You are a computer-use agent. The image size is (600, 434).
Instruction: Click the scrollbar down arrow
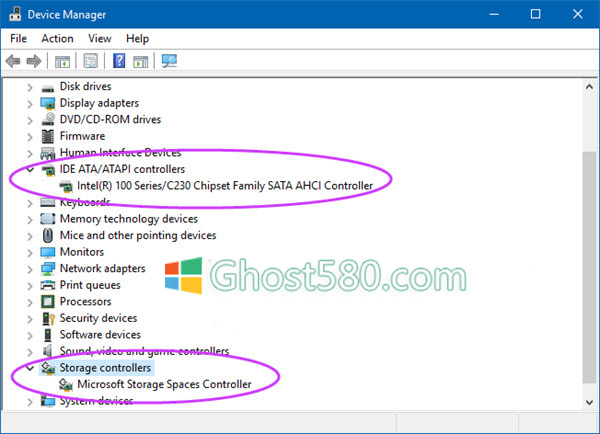589,402
